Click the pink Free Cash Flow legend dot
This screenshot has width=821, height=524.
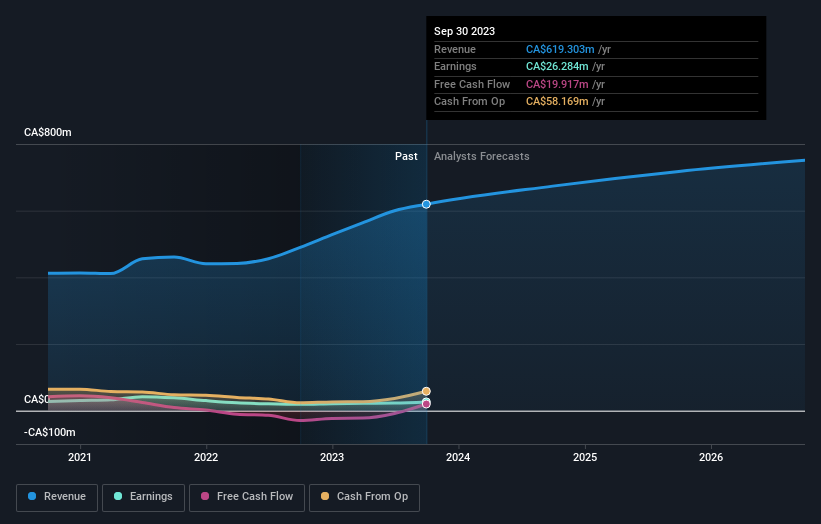point(205,496)
